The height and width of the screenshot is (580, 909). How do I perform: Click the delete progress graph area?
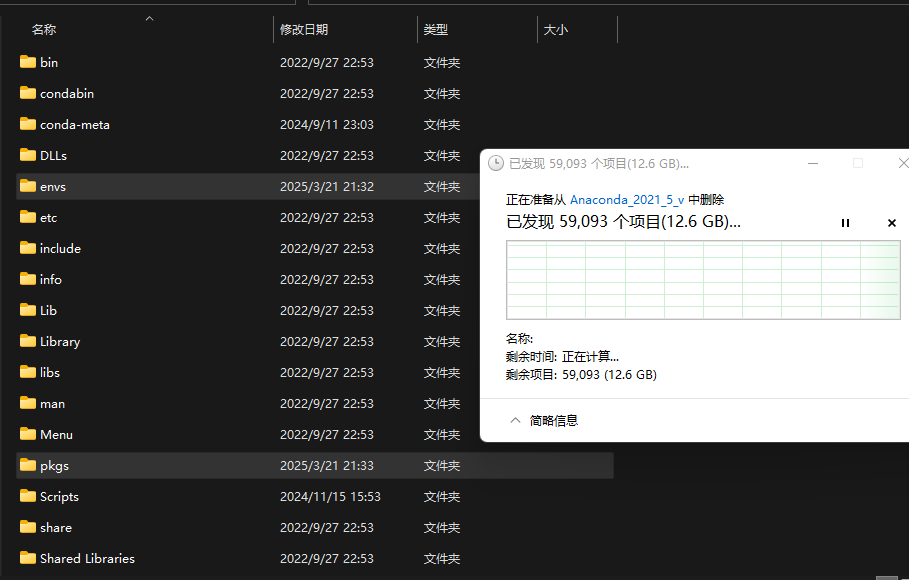click(x=703, y=280)
